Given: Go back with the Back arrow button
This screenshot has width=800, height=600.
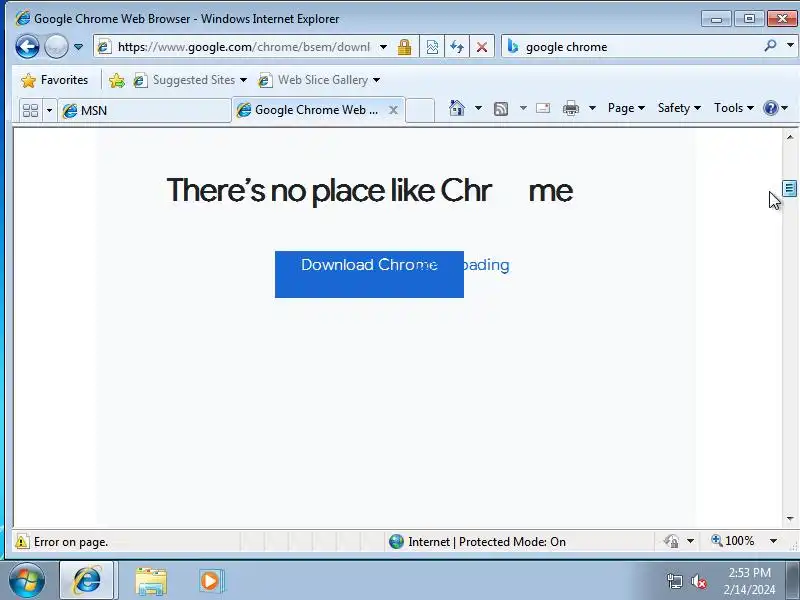Looking at the screenshot, I should 27,47.
